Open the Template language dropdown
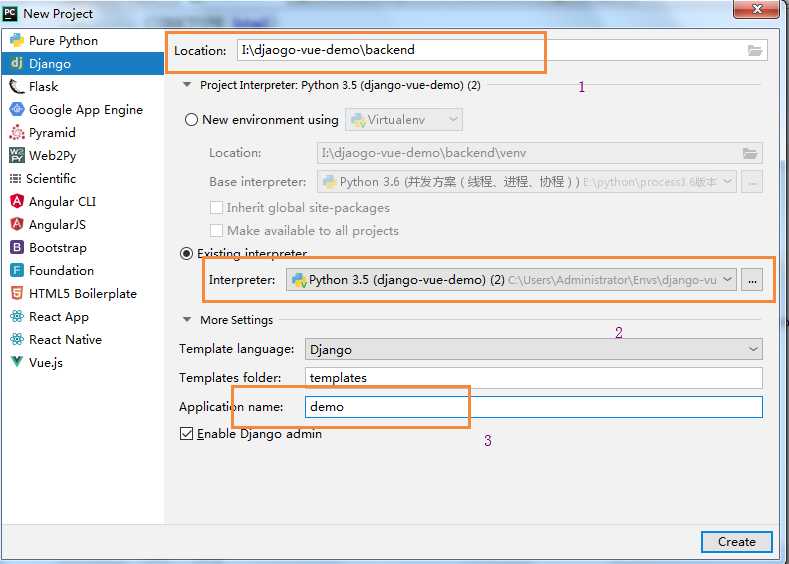 point(533,349)
